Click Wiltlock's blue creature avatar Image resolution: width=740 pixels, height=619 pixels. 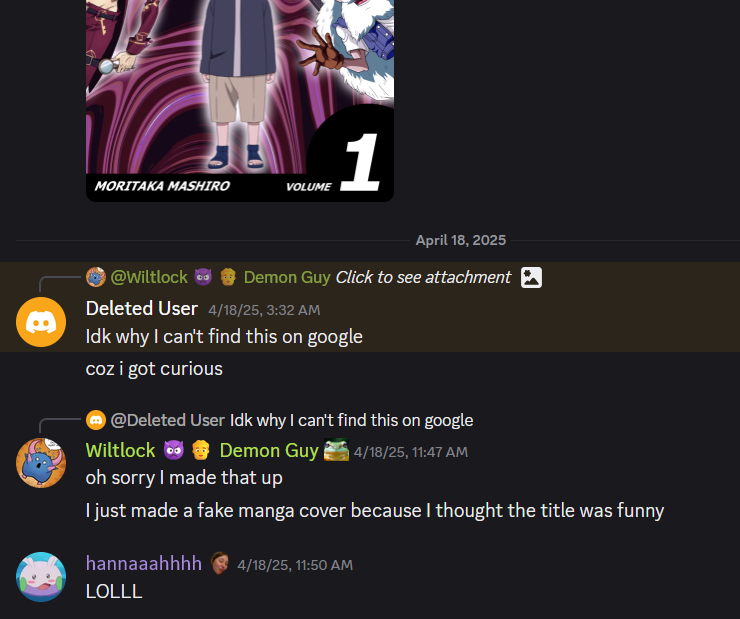[x=41, y=463]
